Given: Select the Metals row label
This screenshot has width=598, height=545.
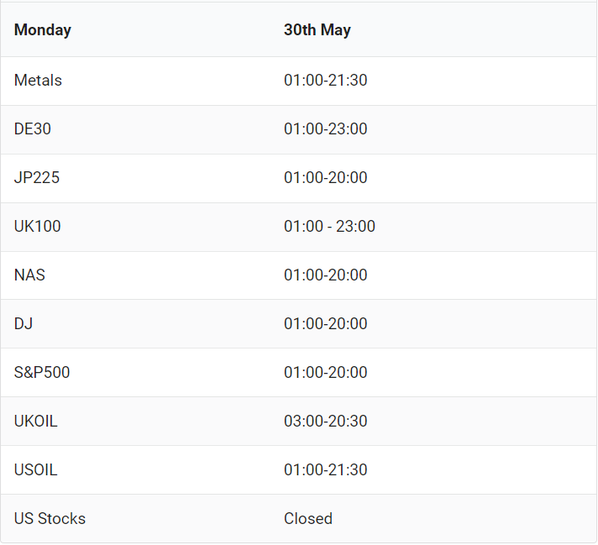Looking at the screenshot, I should click(38, 80).
